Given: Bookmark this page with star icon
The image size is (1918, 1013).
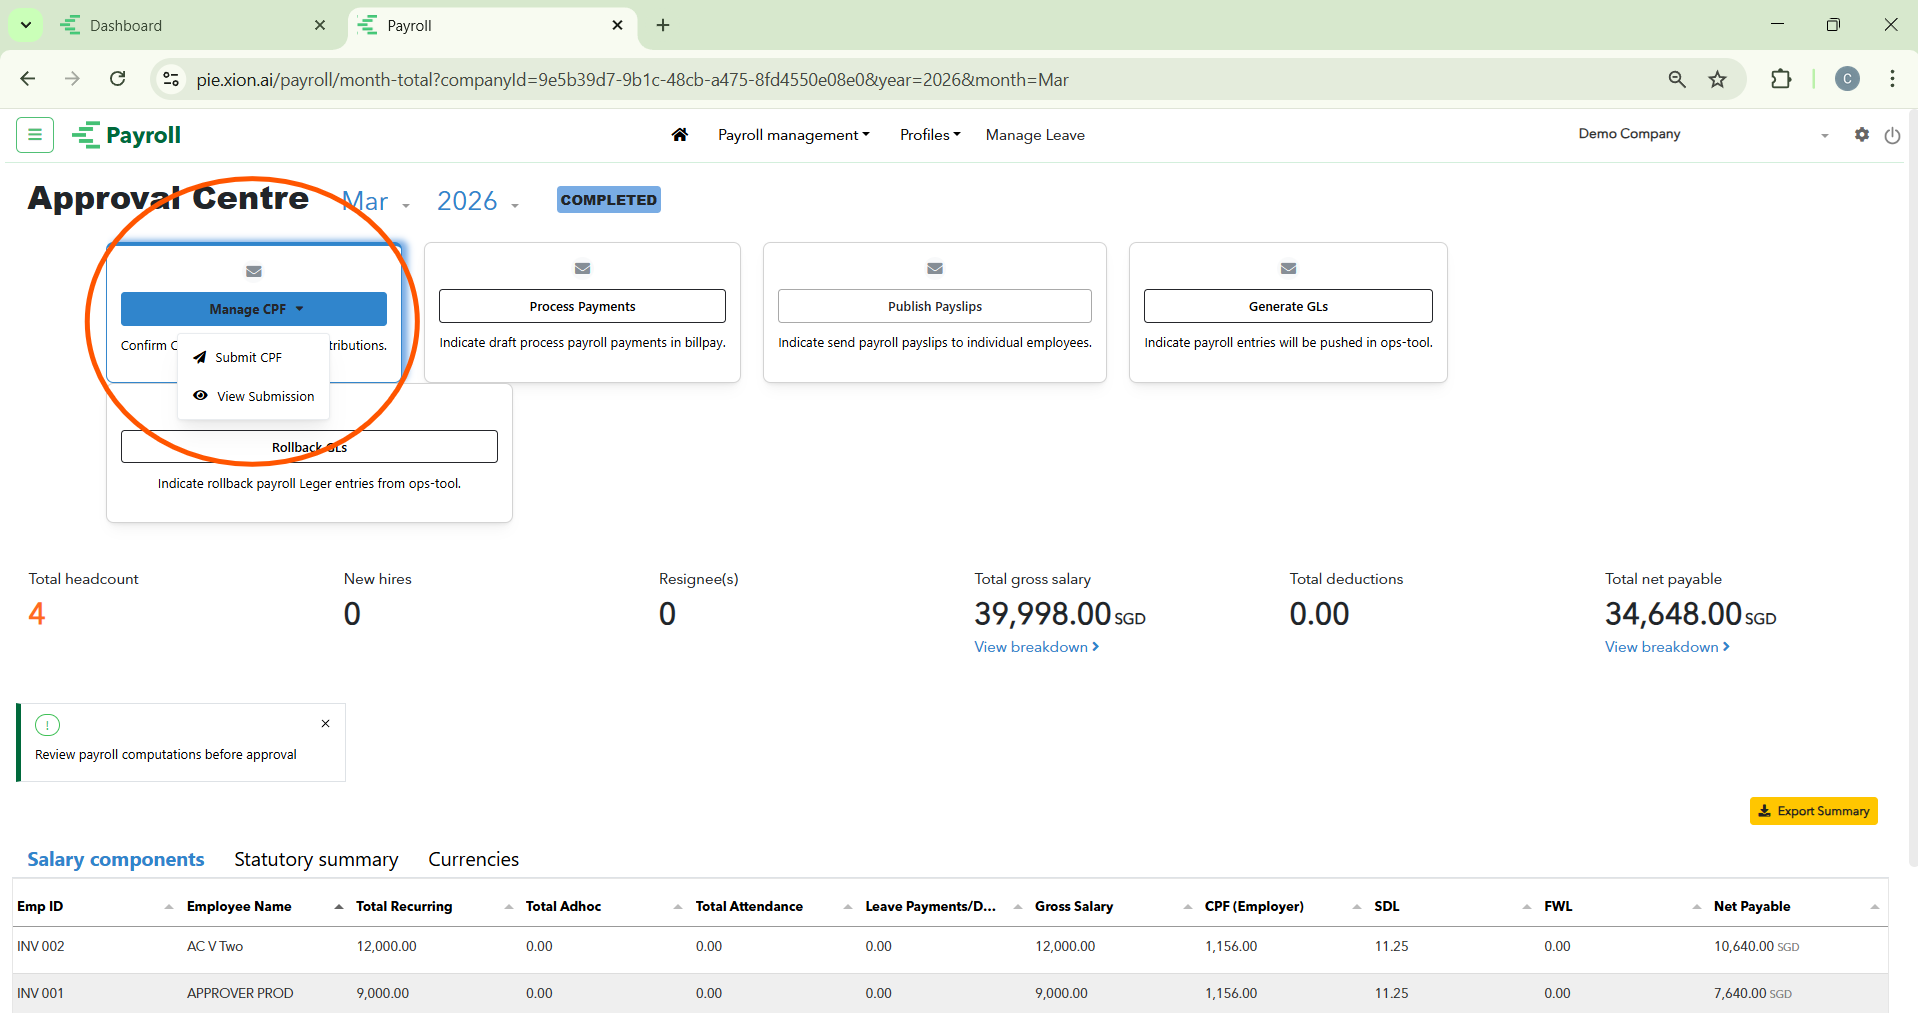Looking at the screenshot, I should click(1717, 80).
